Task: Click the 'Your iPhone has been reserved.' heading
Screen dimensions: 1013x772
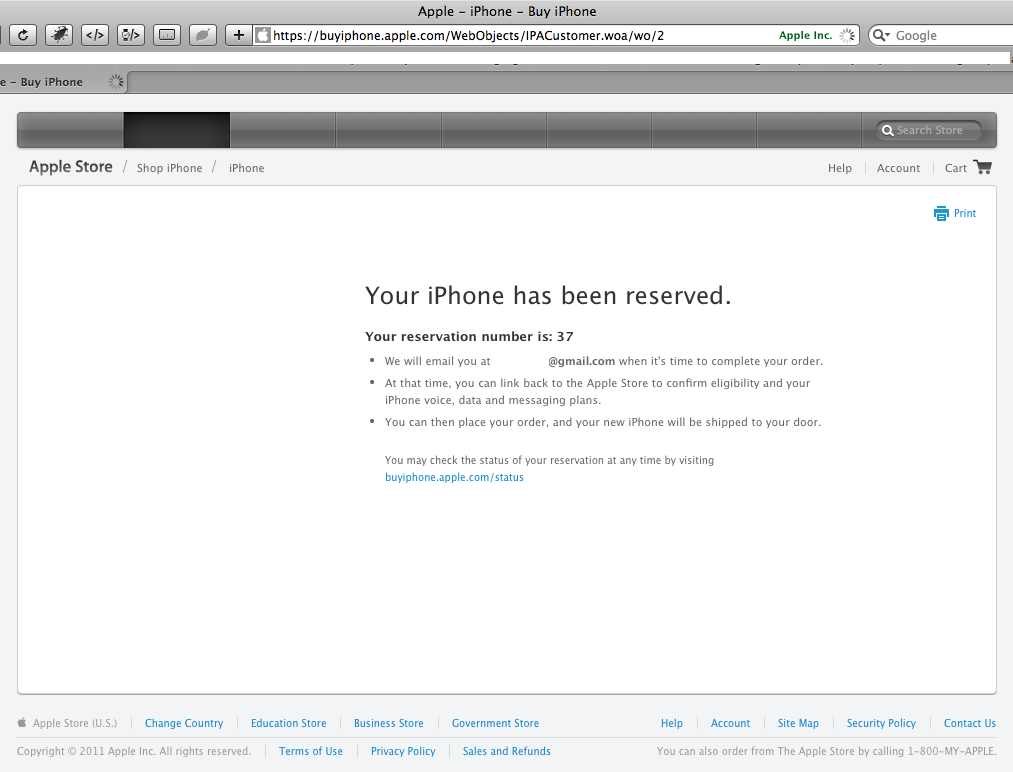Action: (548, 295)
